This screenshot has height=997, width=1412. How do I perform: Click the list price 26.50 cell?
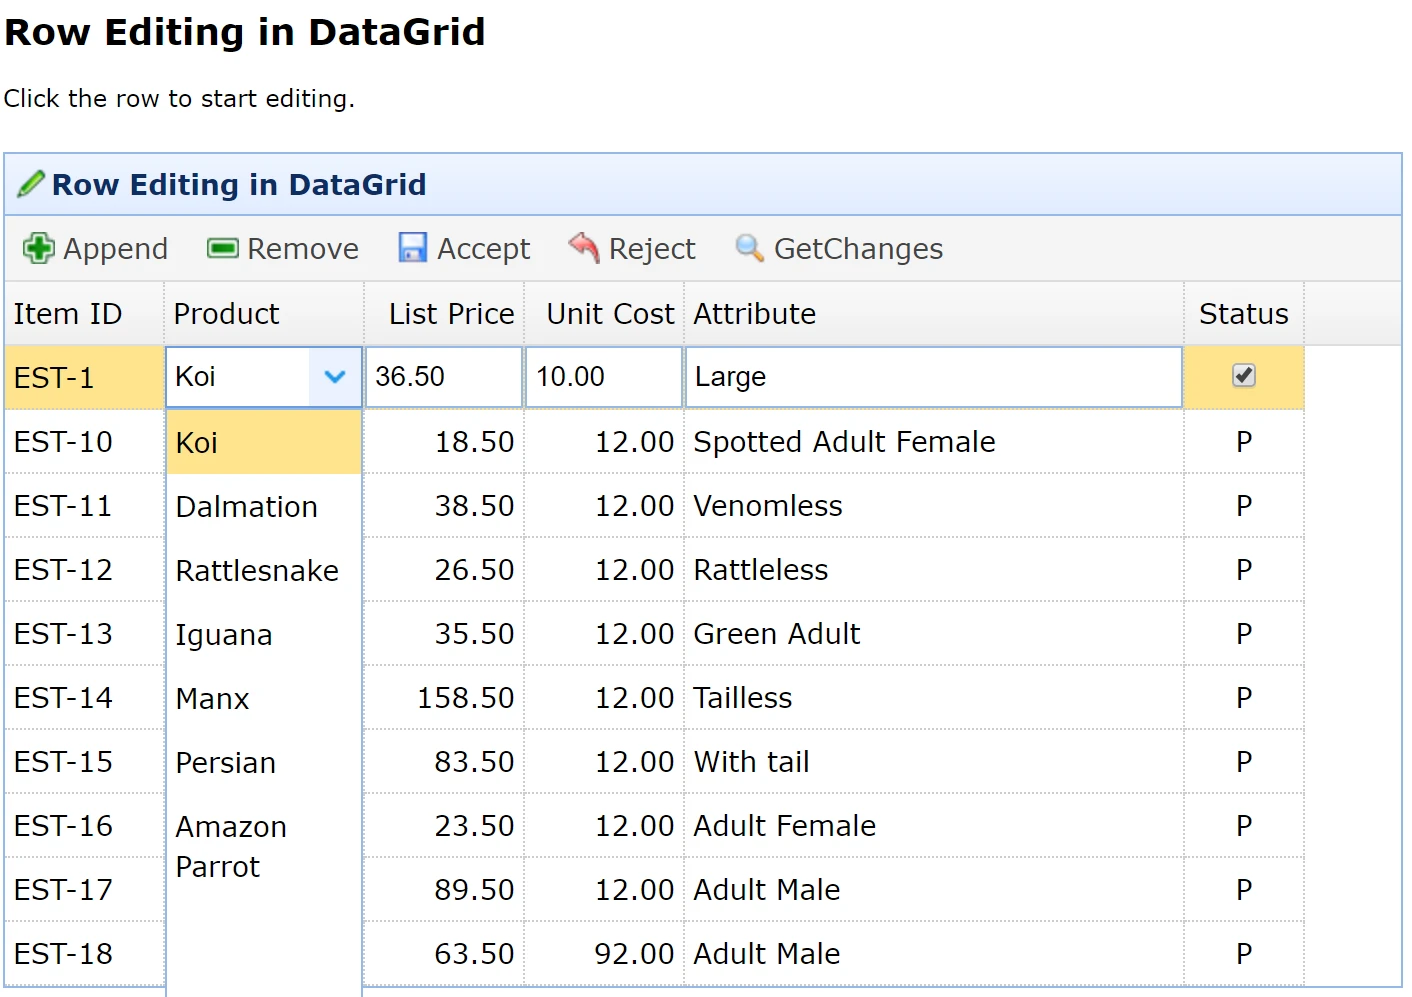pos(444,569)
